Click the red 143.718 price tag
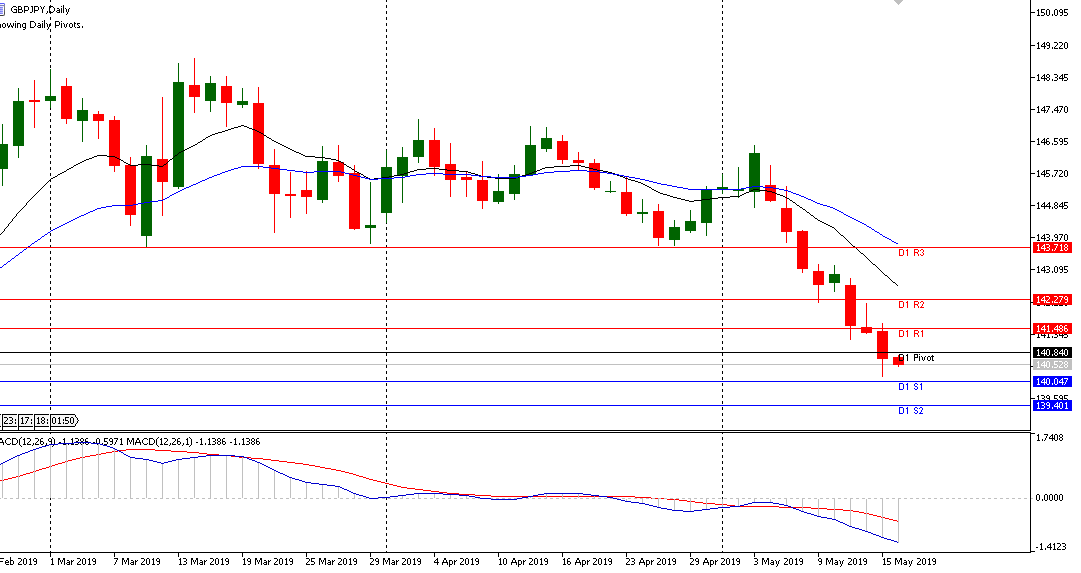 click(x=1053, y=248)
